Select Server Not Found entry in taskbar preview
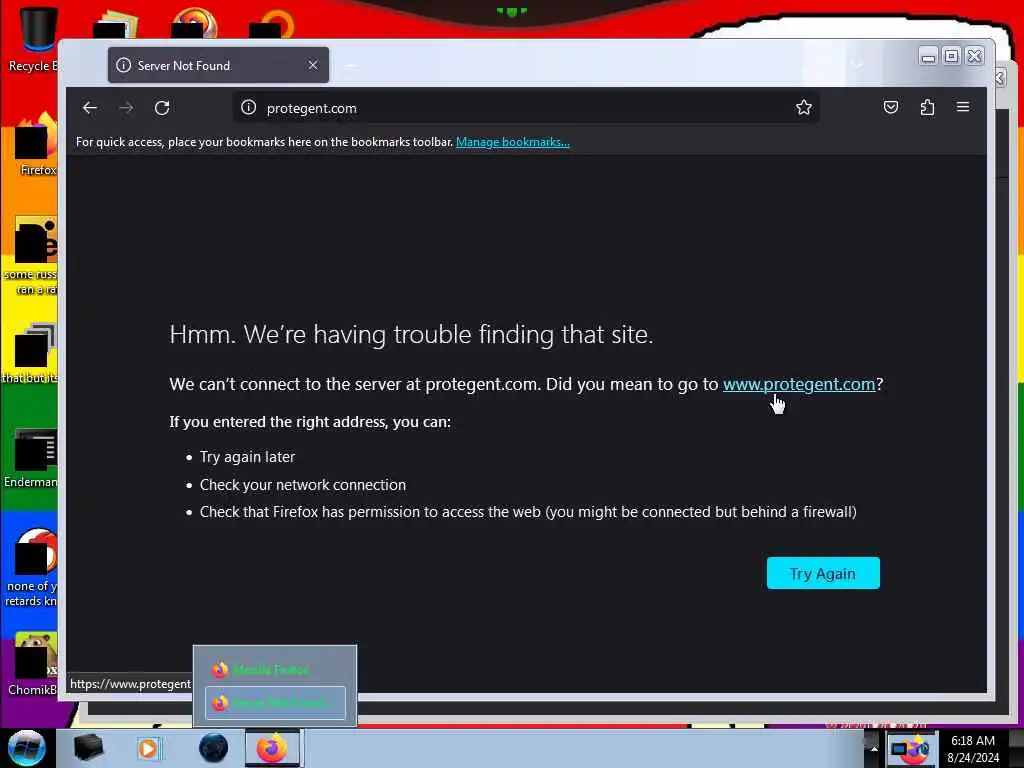This screenshot has height=768, width=1024. coord(275,703)
